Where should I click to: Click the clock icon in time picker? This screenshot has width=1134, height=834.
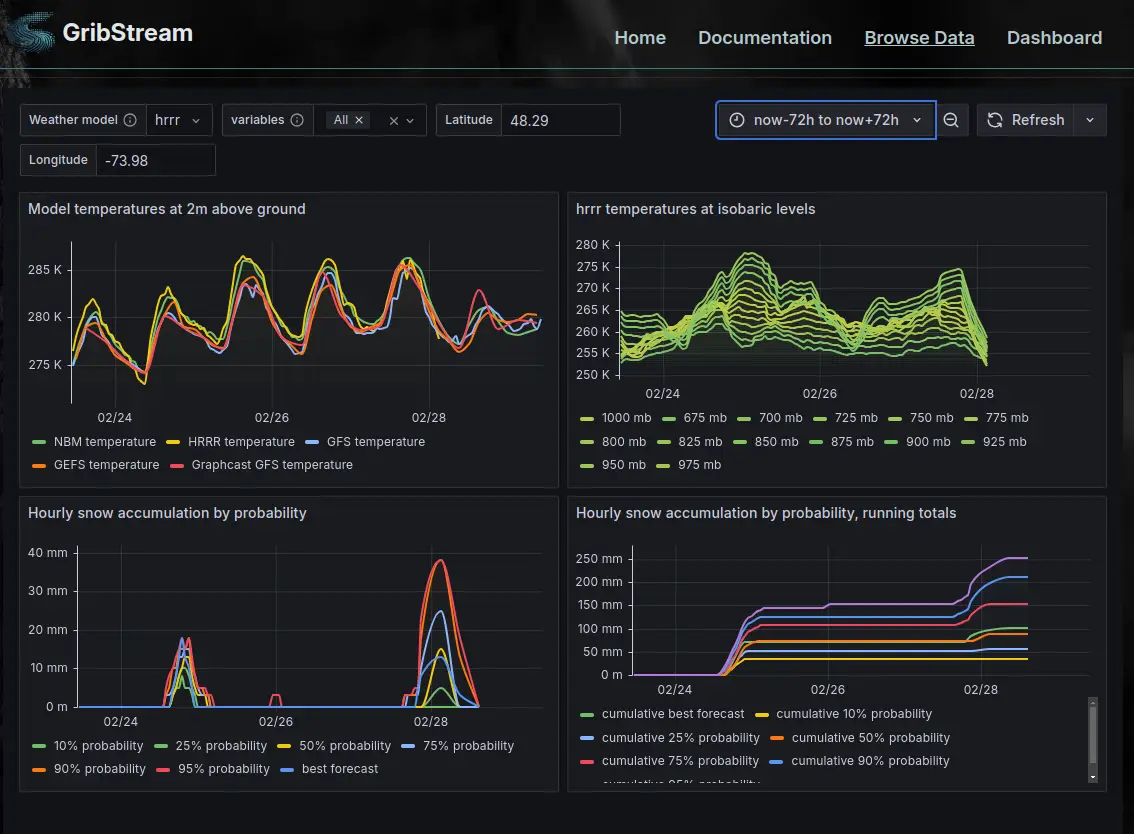(x=737, y=120)
